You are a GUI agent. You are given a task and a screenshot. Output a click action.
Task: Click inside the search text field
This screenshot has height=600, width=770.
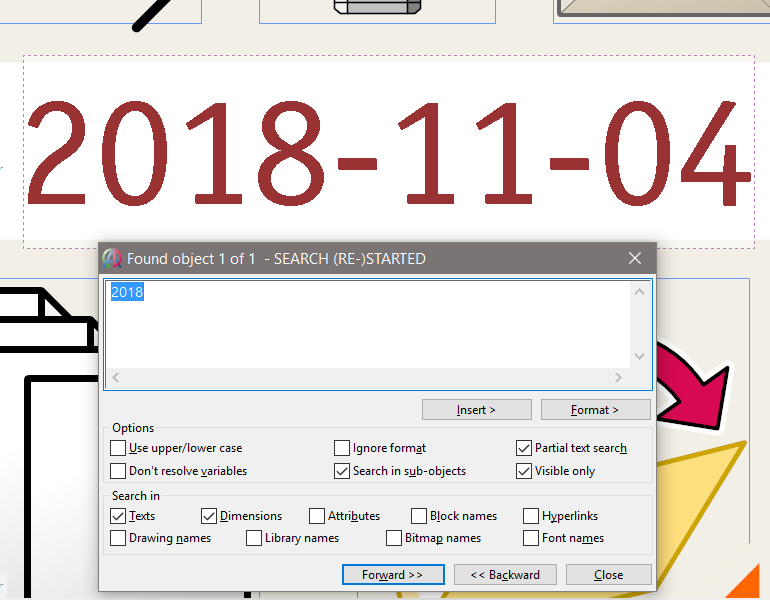(368, 324)
